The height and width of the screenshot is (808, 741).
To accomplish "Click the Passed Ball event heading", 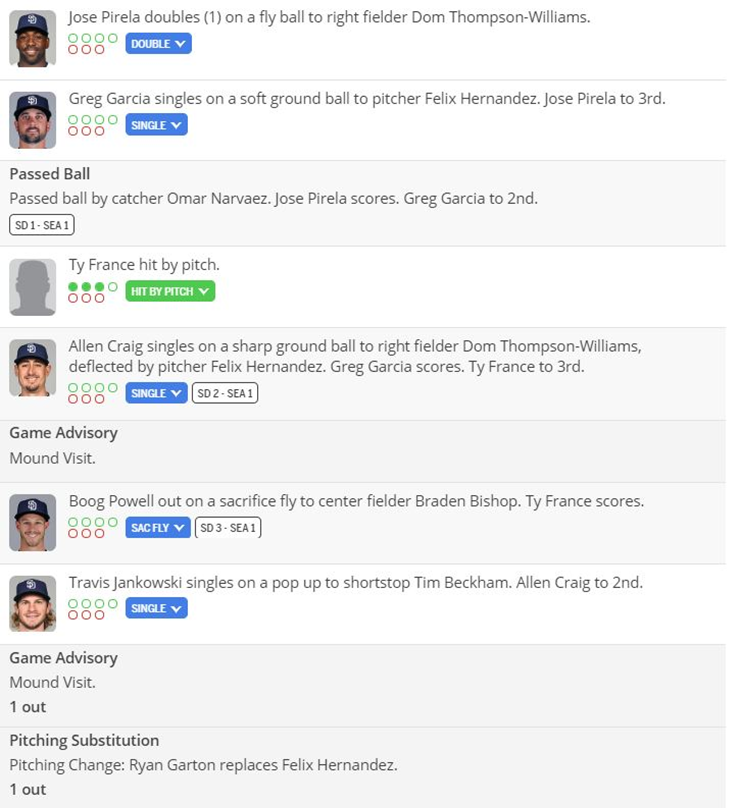I will (x=50, y=174).
